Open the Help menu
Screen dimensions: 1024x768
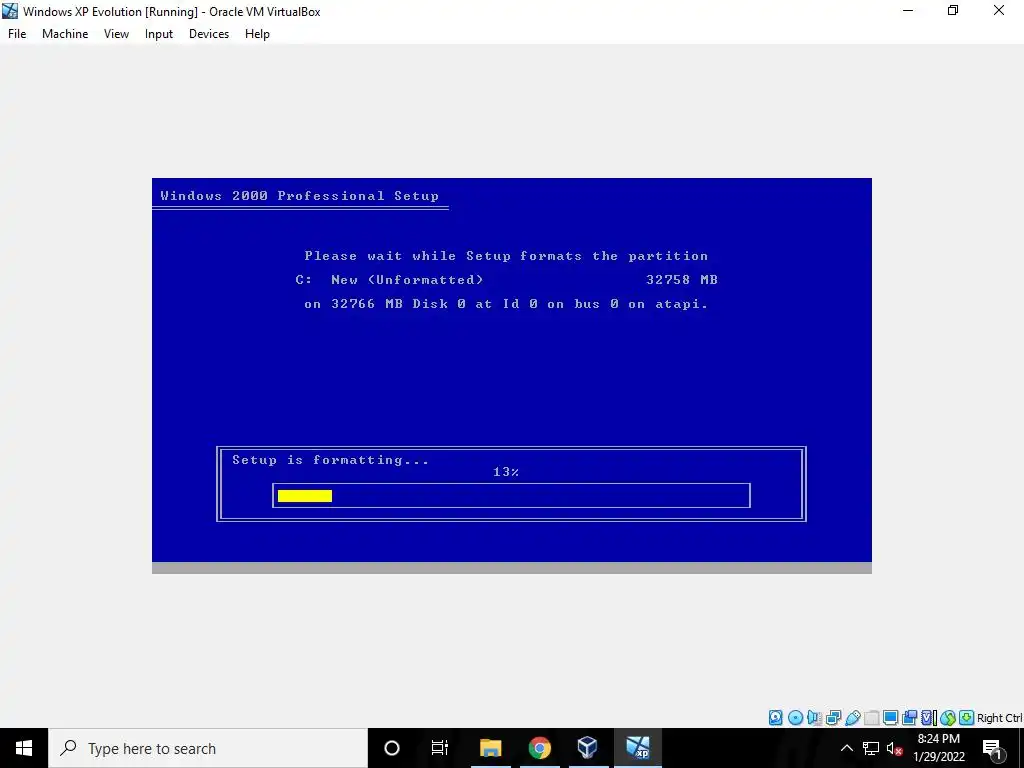tap(257, 34)
